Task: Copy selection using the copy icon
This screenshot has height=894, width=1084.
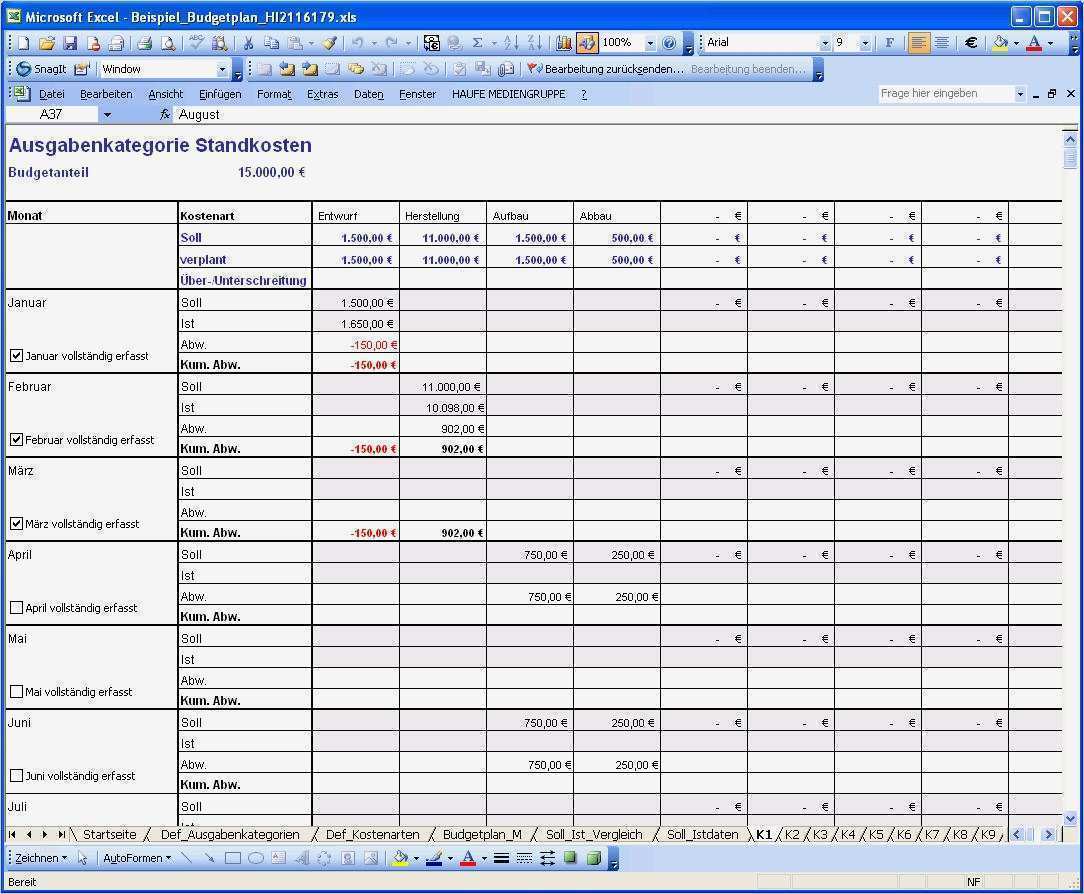Action: point(271,43)
